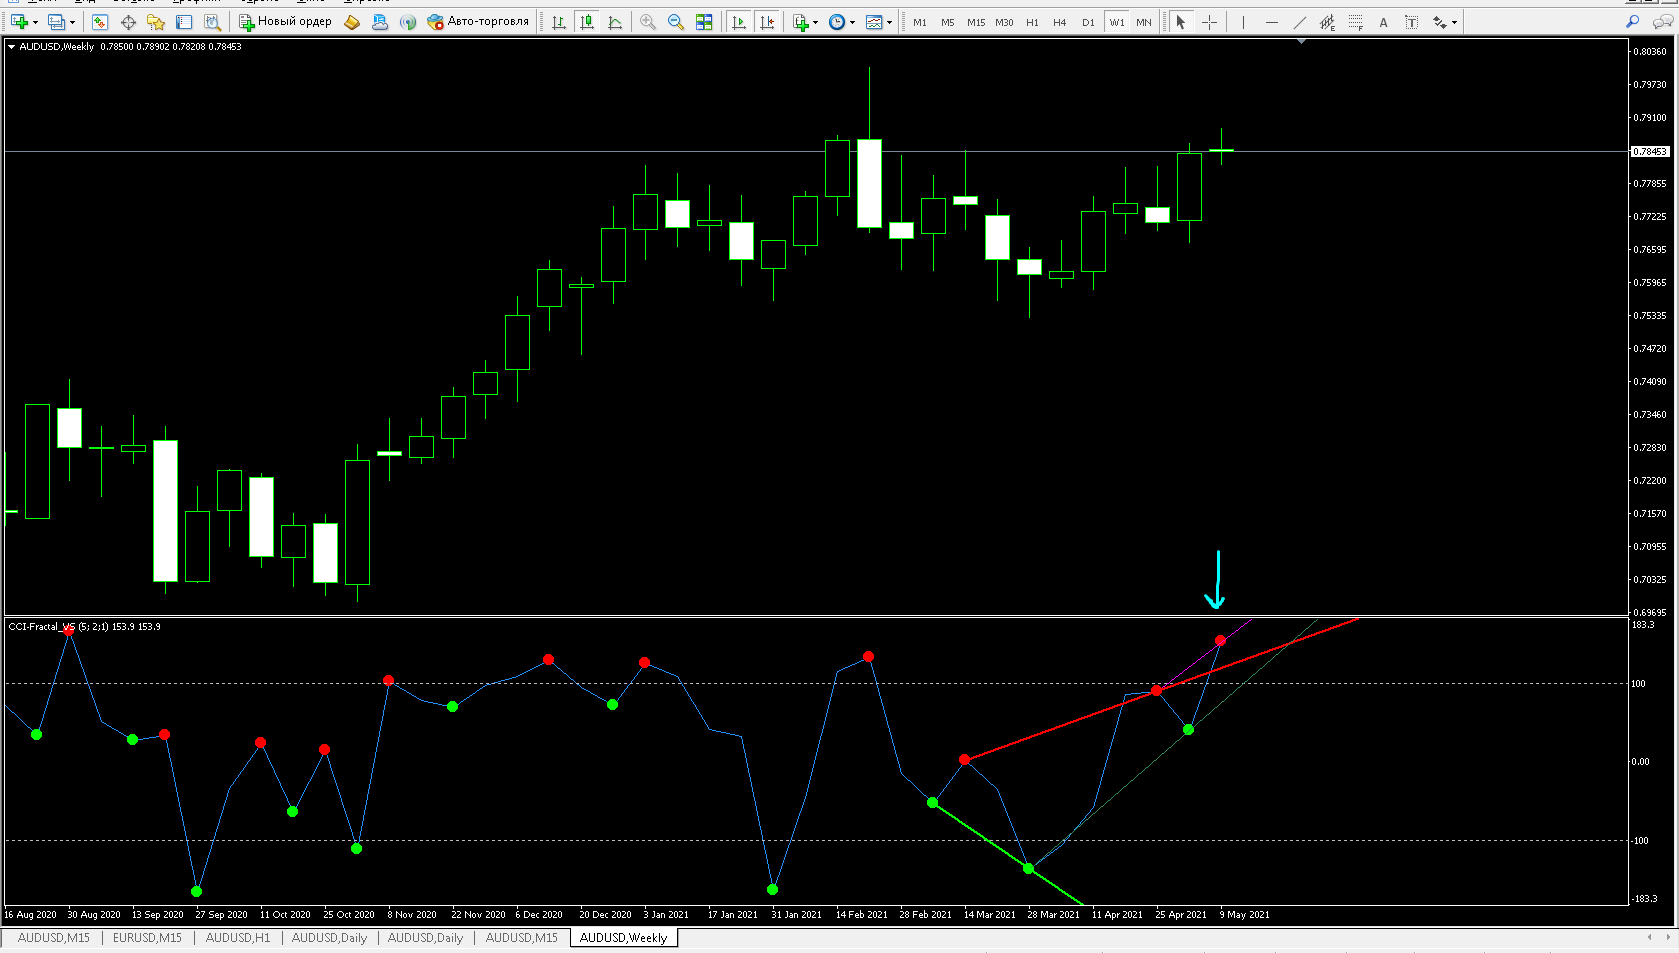Select the H4 timeframe
The width and height of the screenshot is (1679, 953).
pos(1060,22)
